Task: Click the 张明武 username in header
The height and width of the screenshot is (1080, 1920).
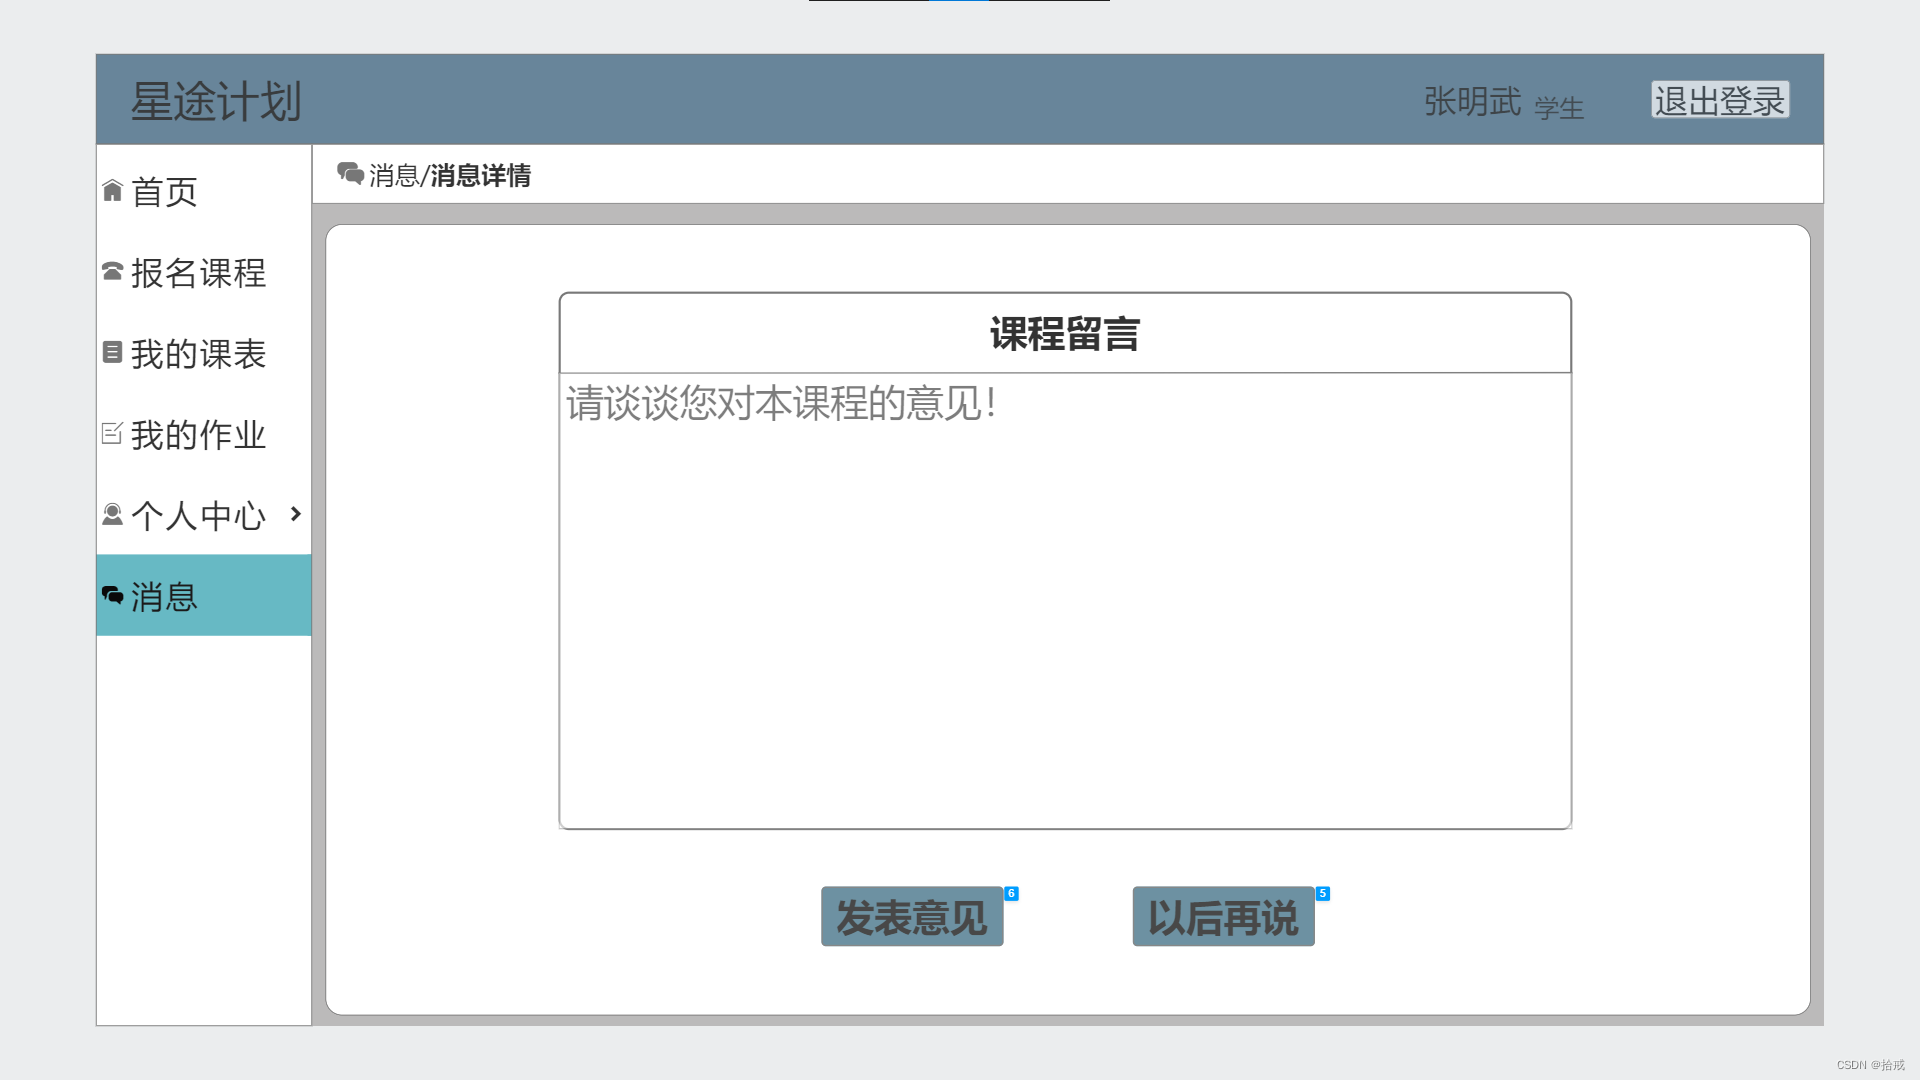Action: [x=1472, y=102]
